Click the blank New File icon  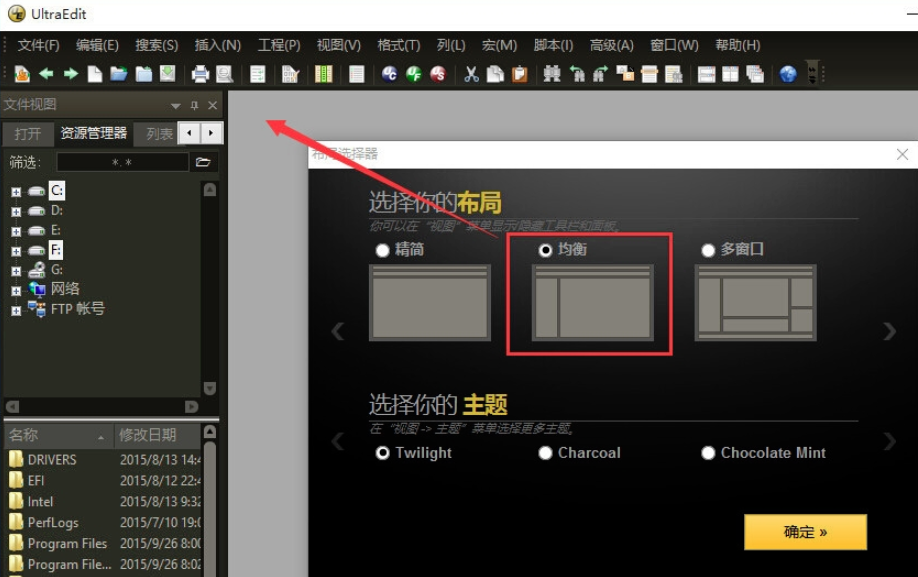click(x=95, y=74)
